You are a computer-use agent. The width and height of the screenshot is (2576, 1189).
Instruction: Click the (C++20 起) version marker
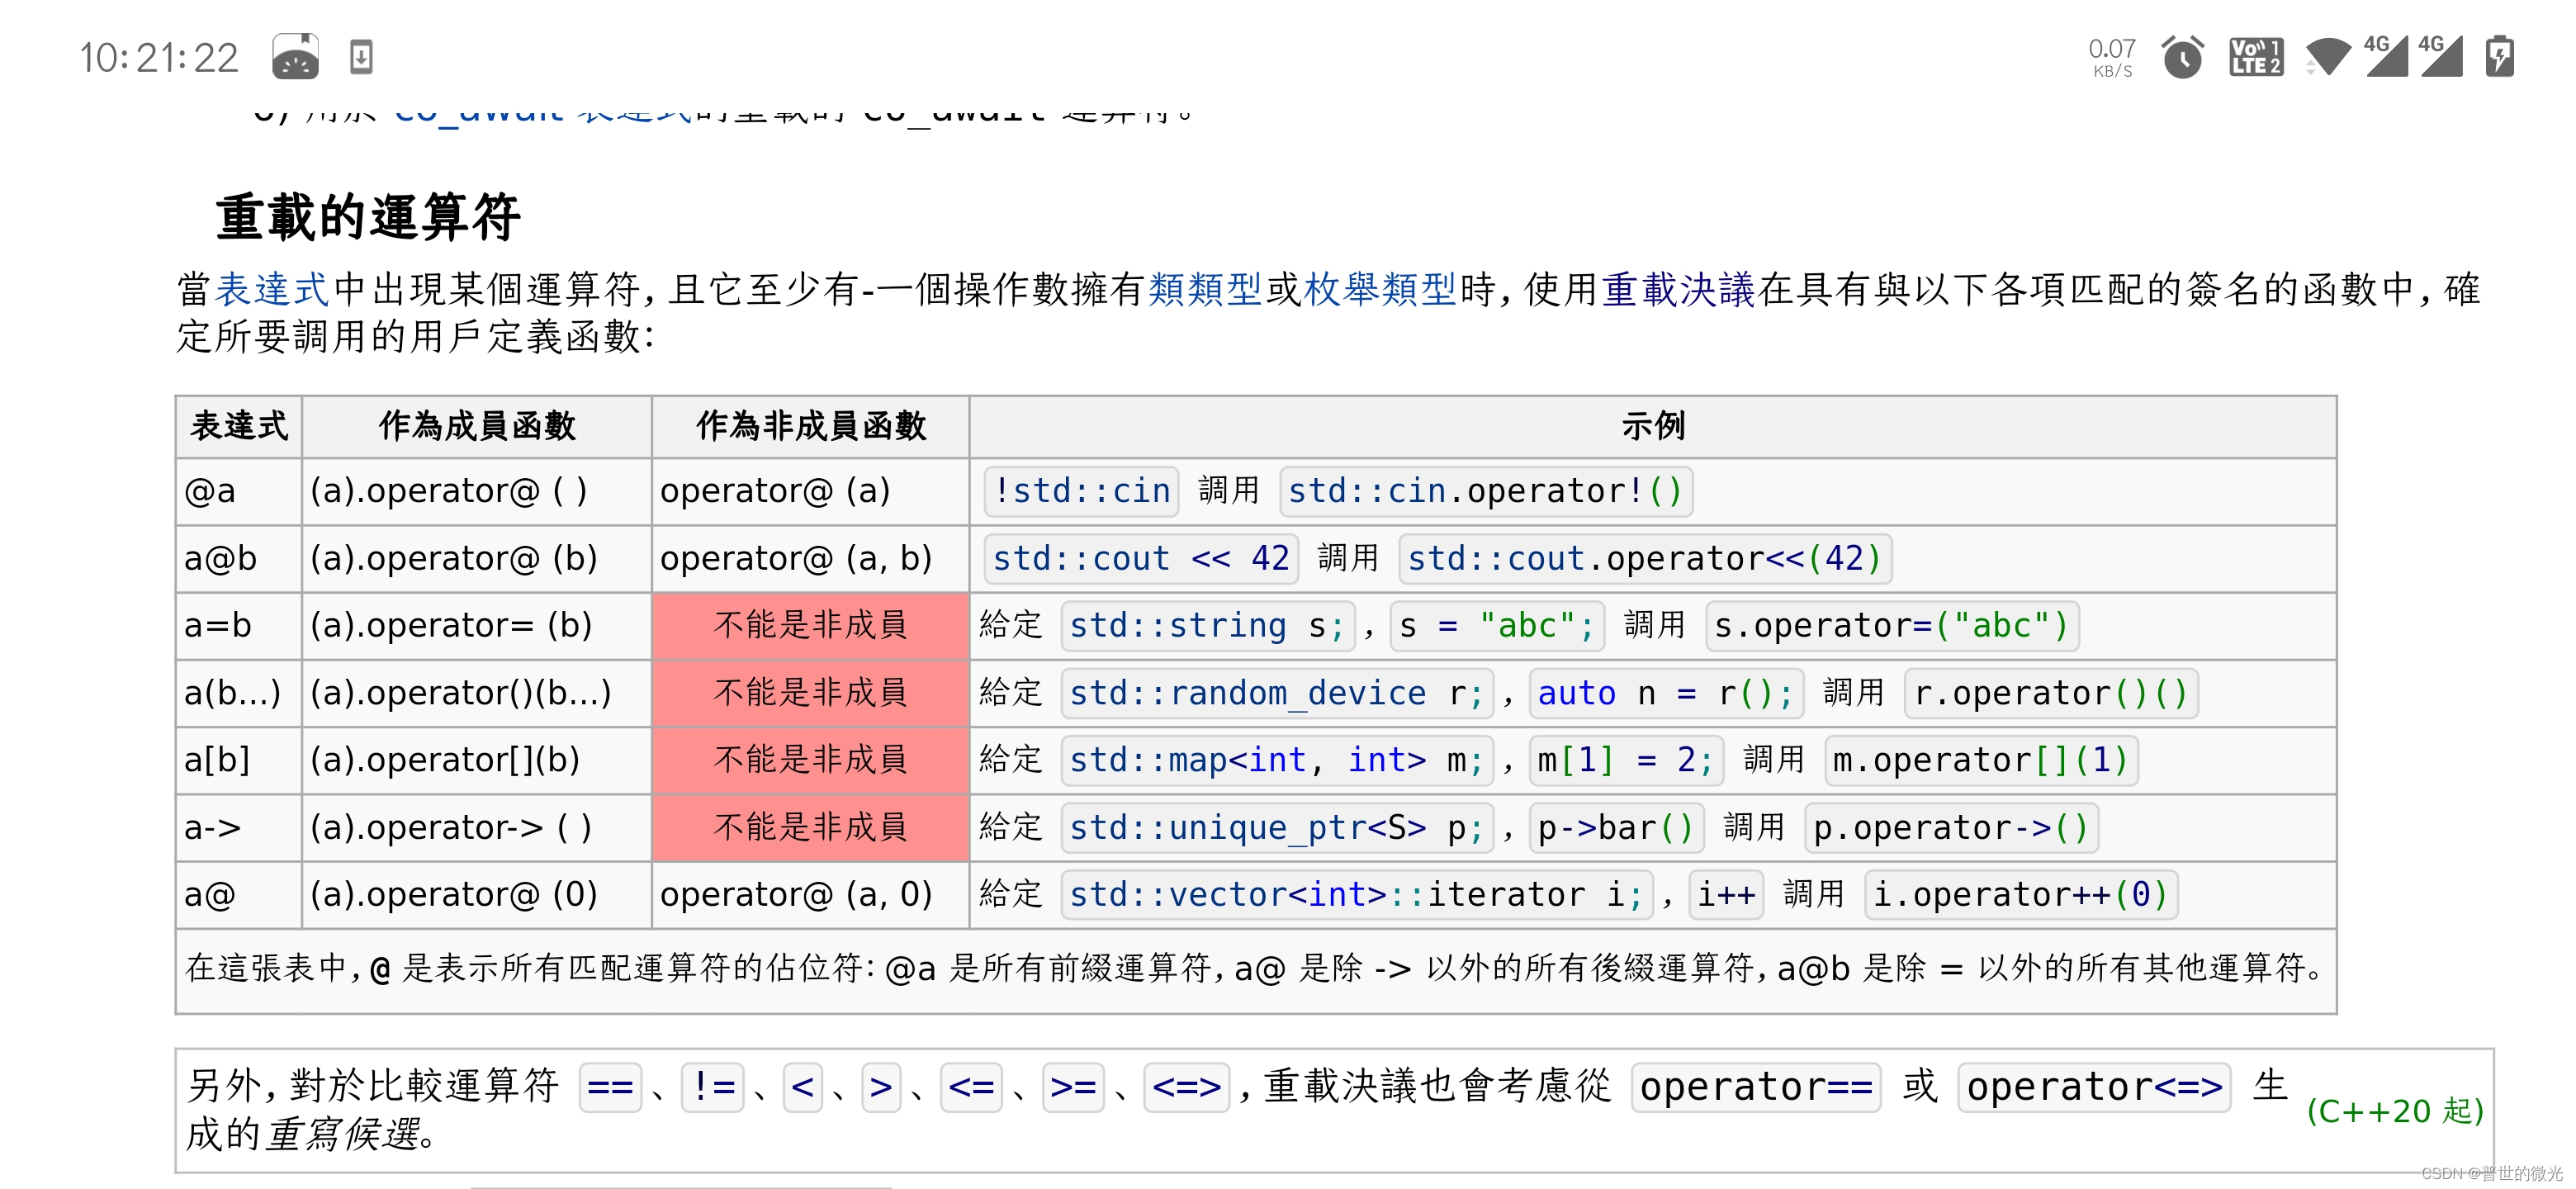point(2395,1111)
